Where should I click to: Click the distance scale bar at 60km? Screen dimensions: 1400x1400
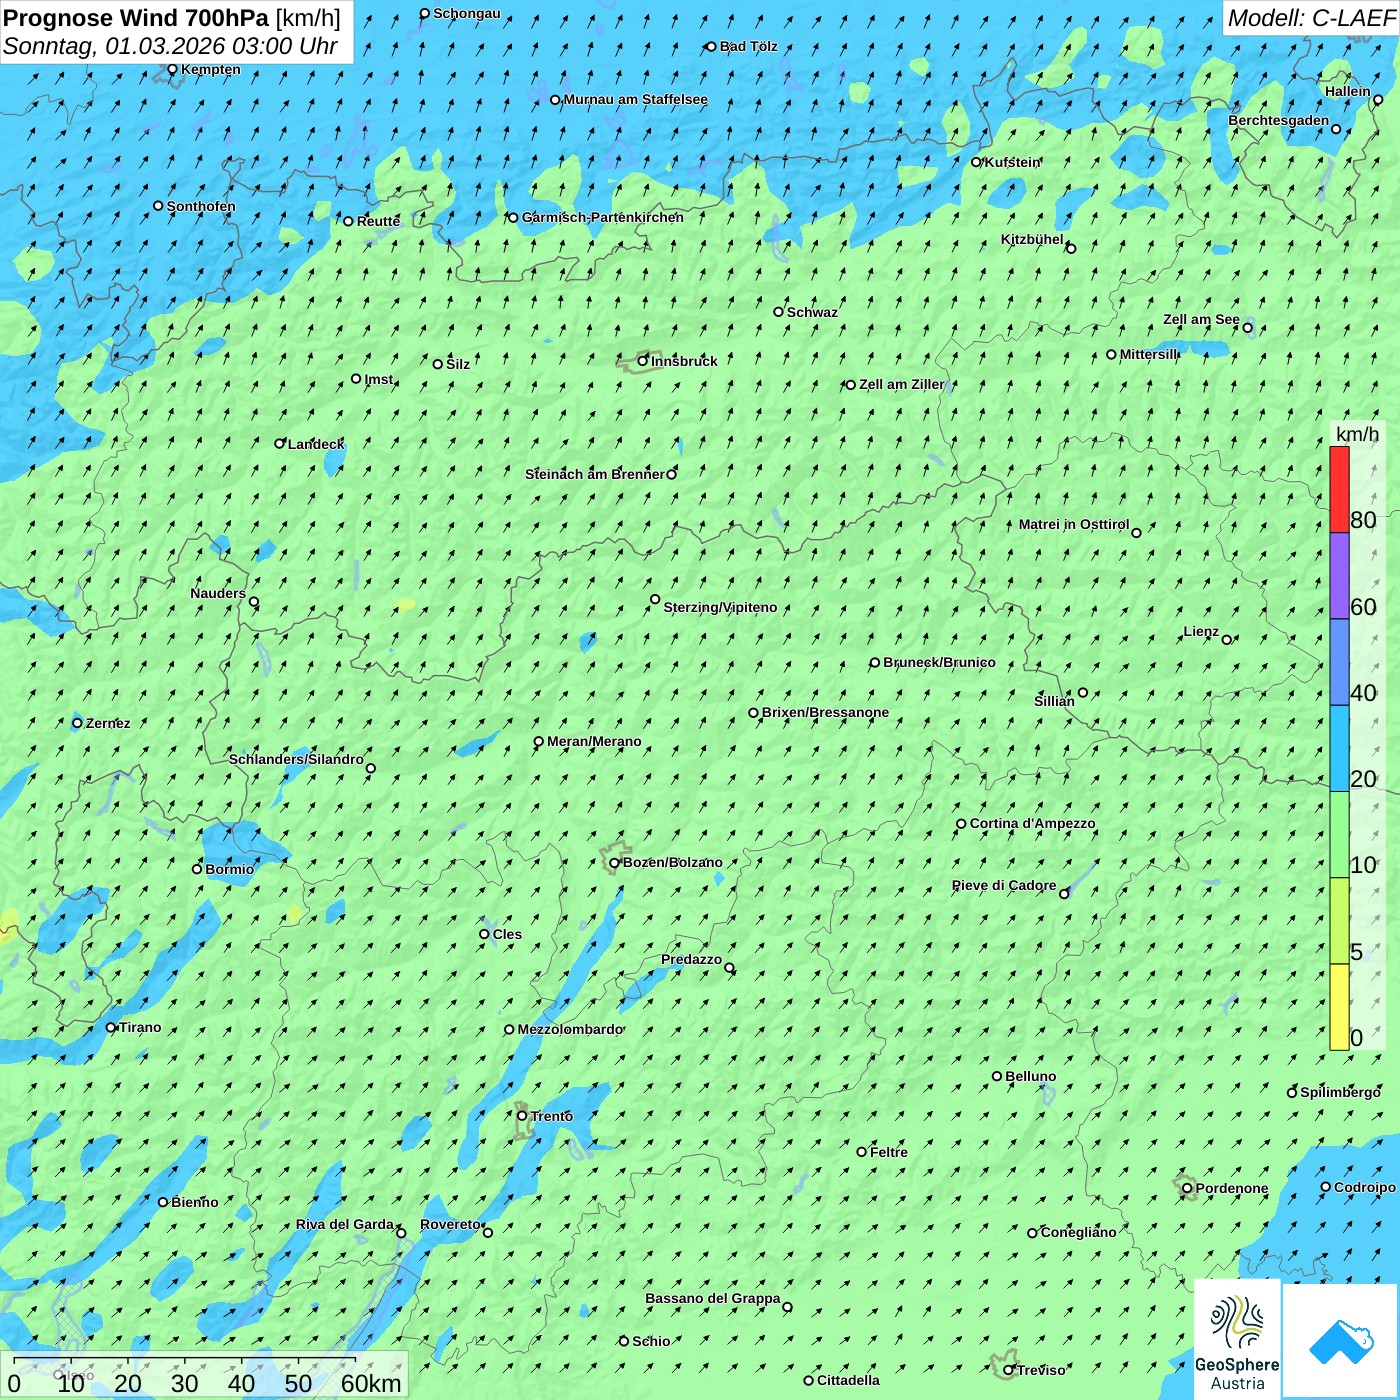click(x=355, y=1362)
